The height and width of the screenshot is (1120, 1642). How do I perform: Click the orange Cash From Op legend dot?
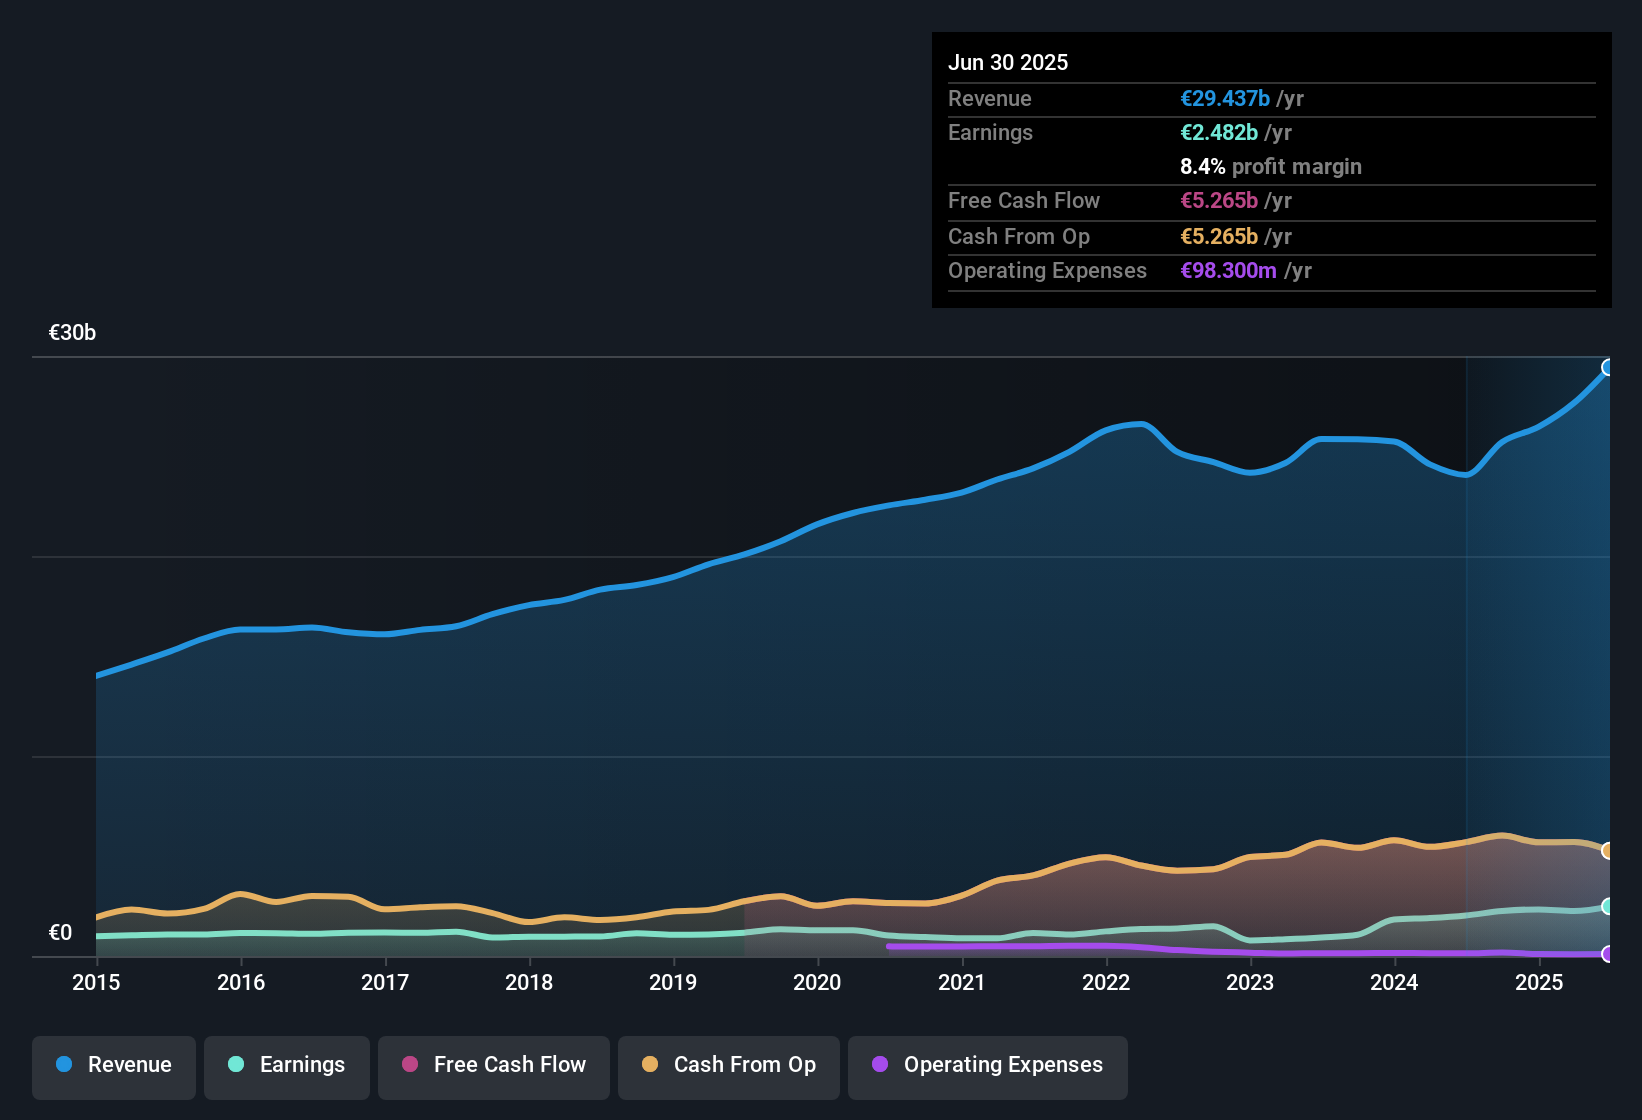650,1065
